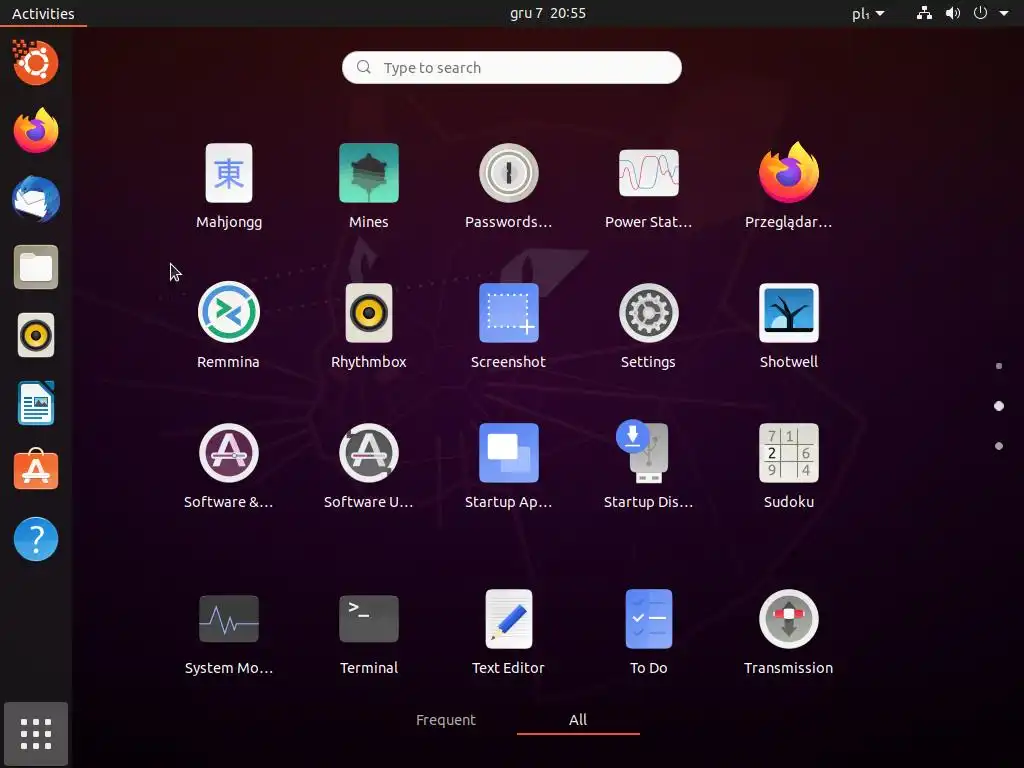Open Remmina remote desktop client
Image resolution: width=1024 pixels, height=768 pixels.
pyautogui.click(x=229, y=325)
